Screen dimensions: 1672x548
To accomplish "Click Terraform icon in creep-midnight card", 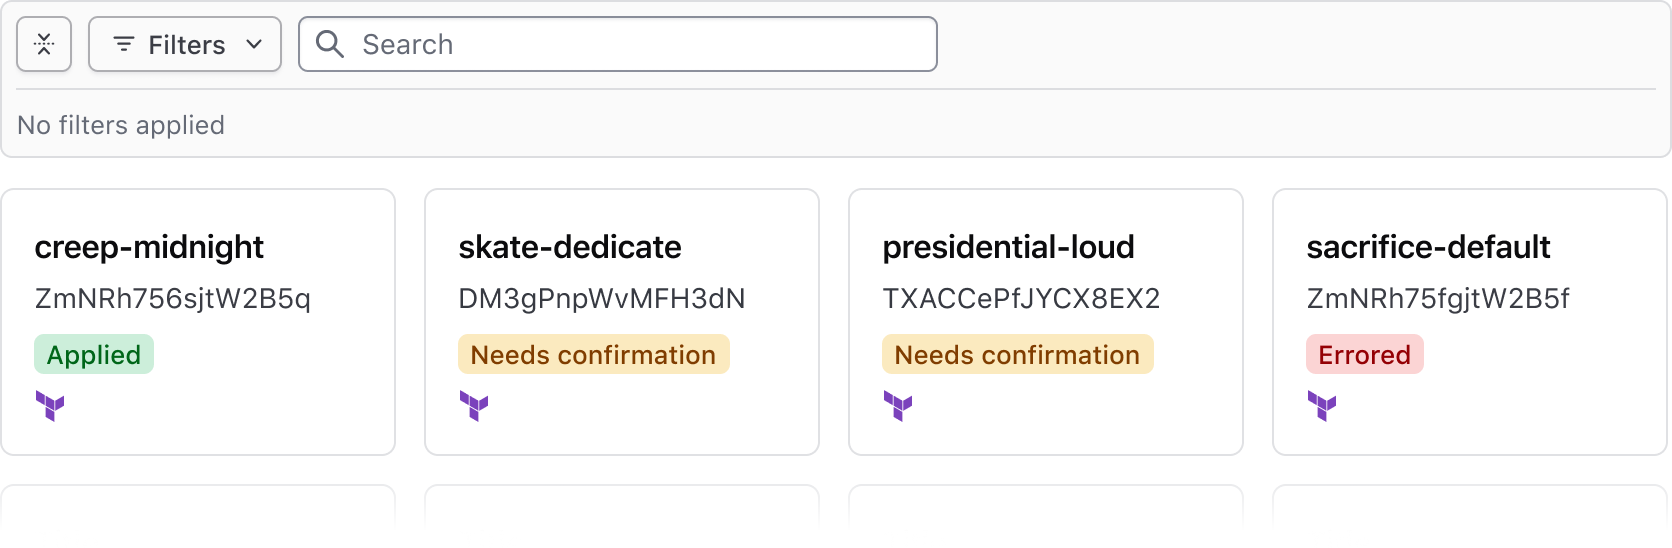I will coord(50,406).
